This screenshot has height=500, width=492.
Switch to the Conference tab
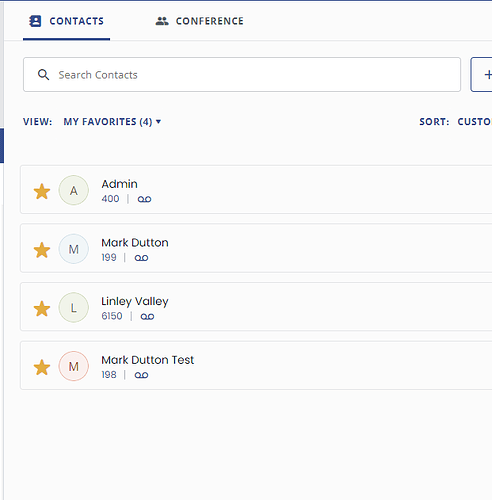(x=200, y=21)
